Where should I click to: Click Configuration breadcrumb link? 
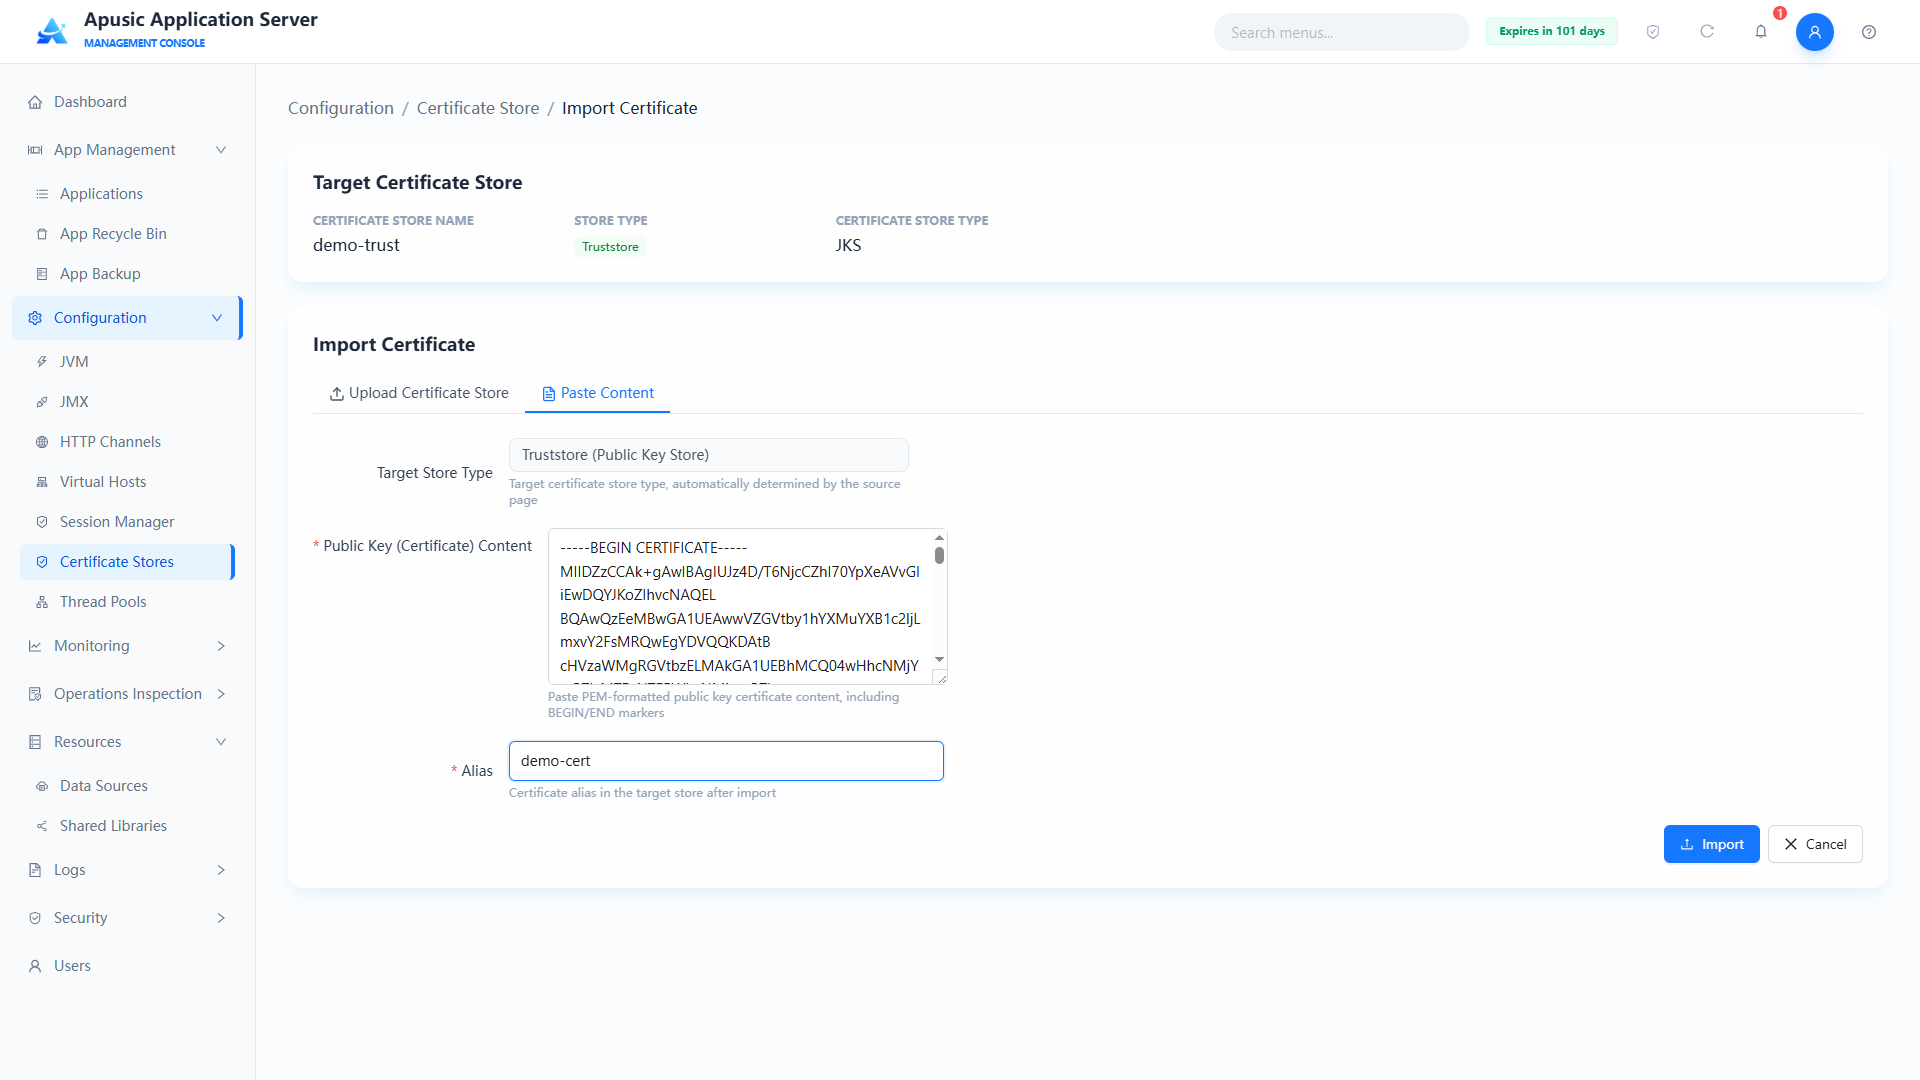341,108
